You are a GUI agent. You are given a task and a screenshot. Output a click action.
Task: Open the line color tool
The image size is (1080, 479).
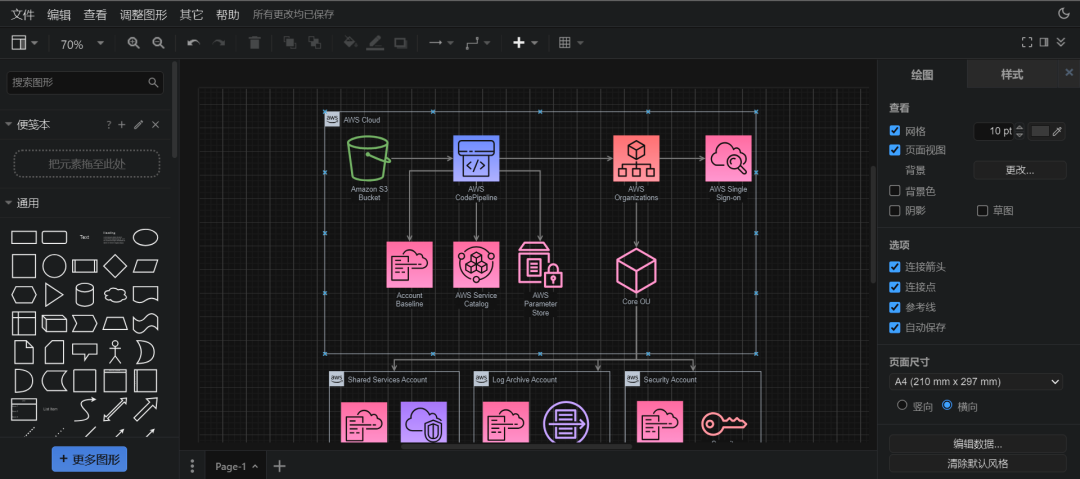(375, 43)
